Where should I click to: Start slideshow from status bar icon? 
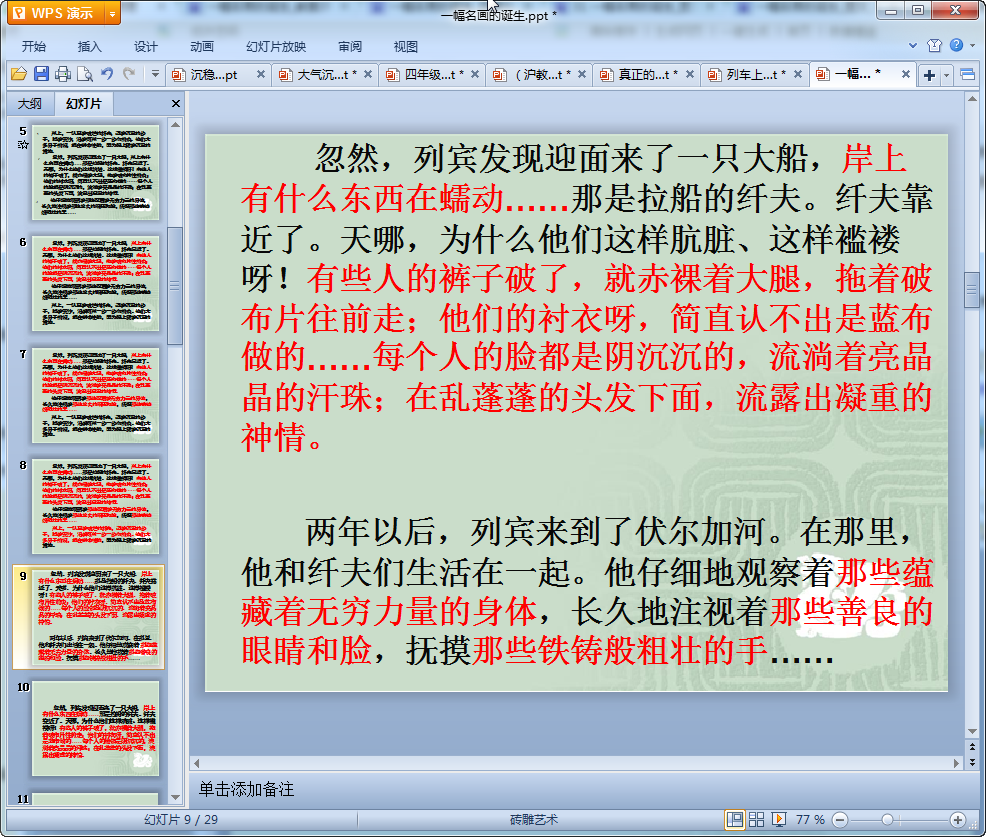[x=778, y=819]
